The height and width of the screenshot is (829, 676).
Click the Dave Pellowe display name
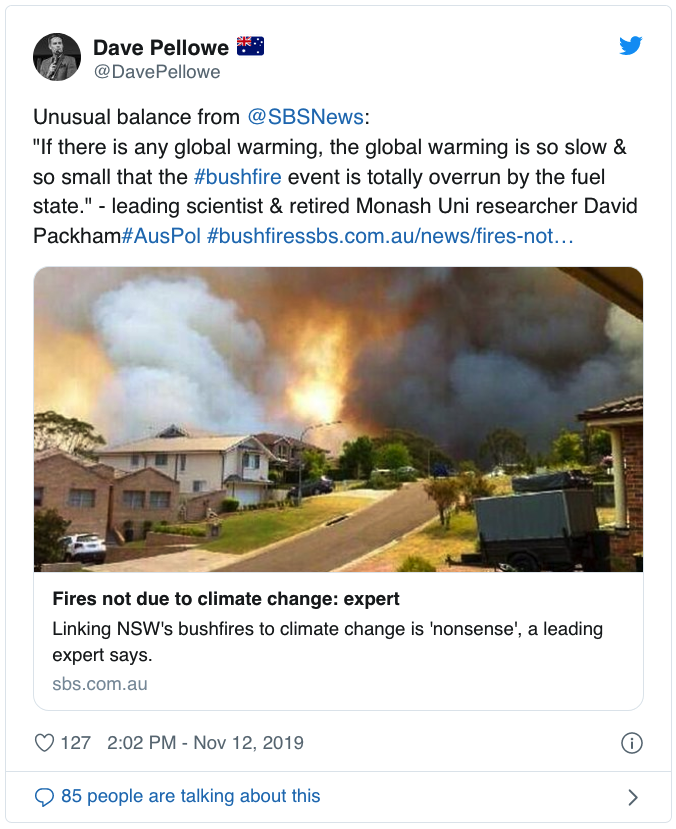tap(161, 47)
